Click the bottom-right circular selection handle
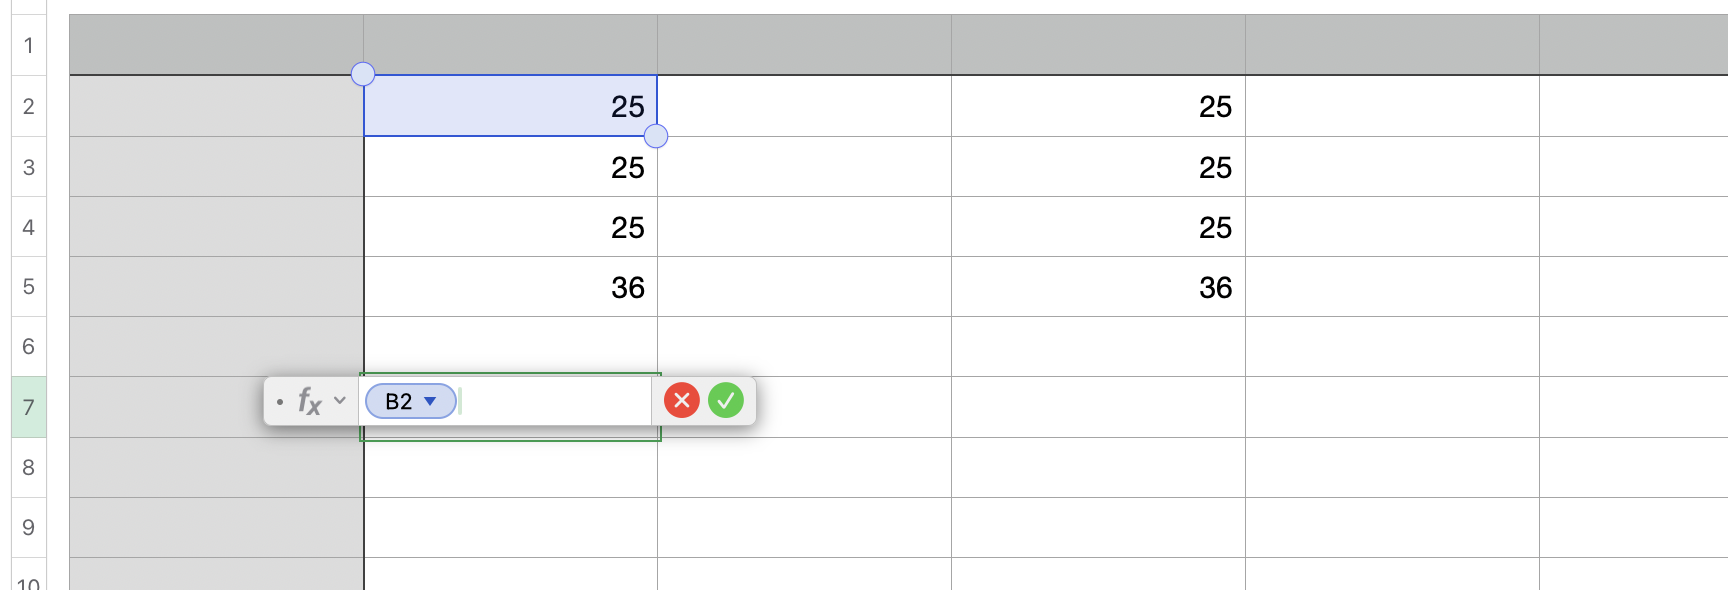 pos(656,136)
